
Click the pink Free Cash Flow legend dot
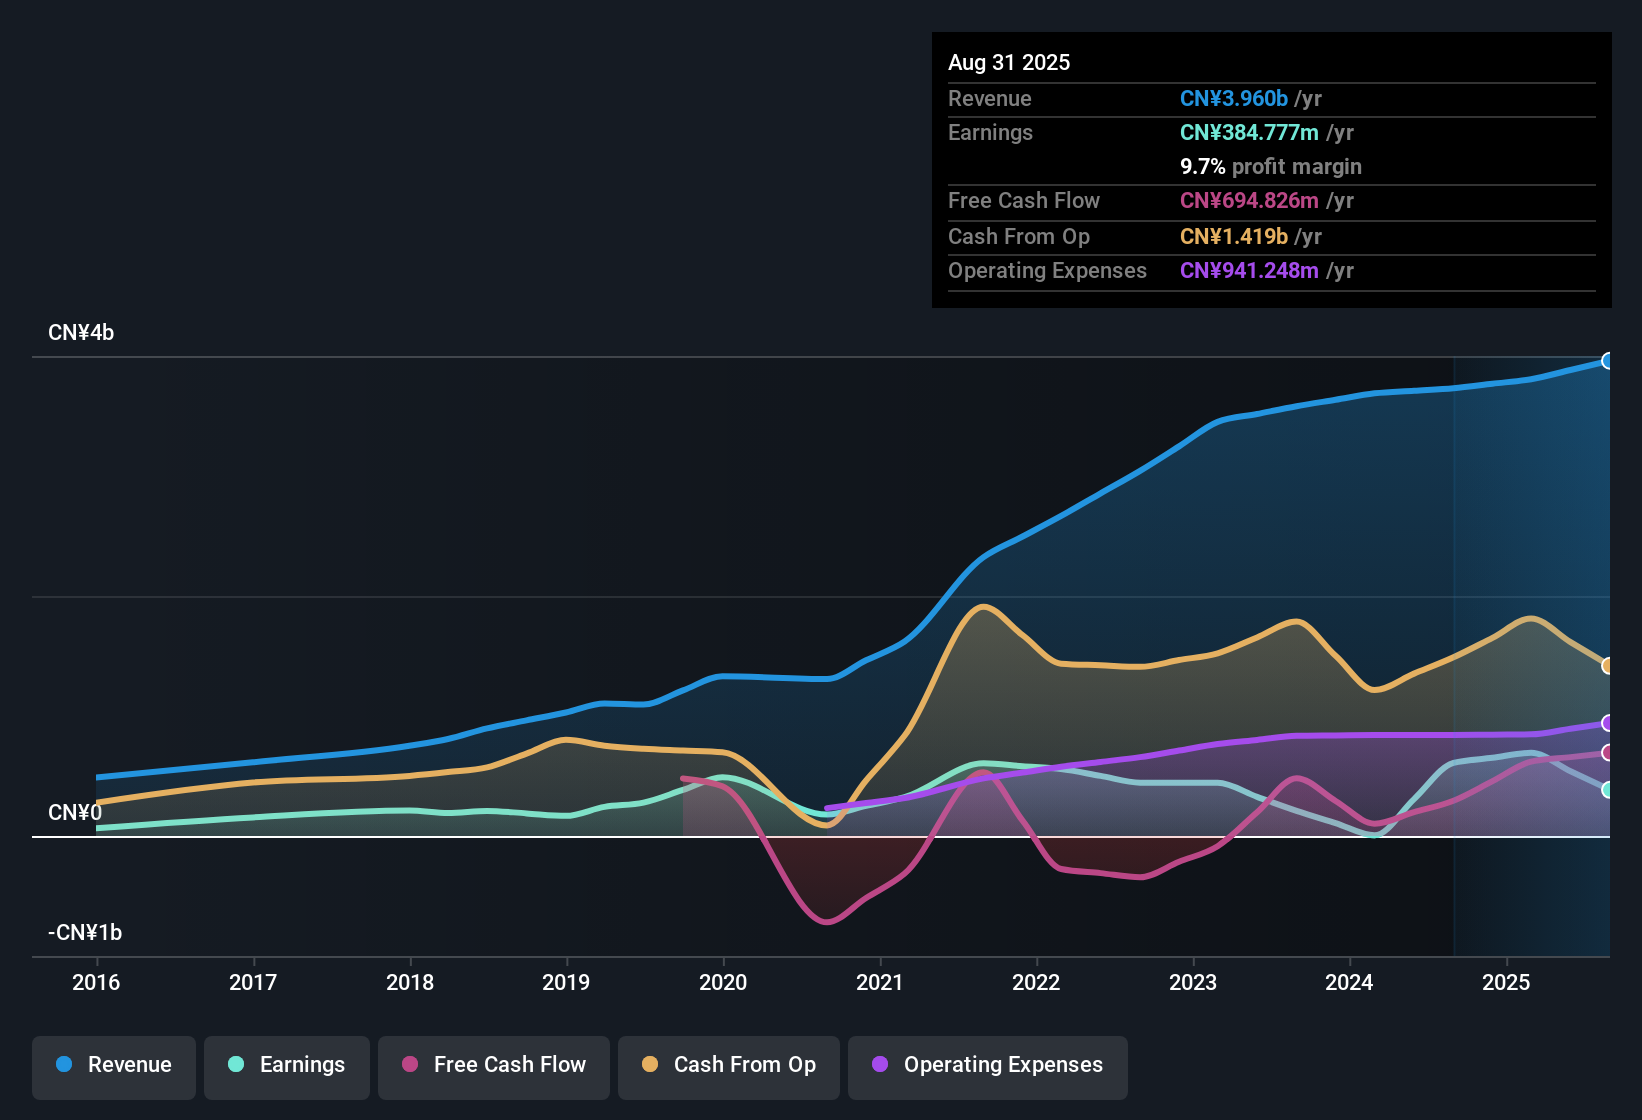(x=409, y=1065)
